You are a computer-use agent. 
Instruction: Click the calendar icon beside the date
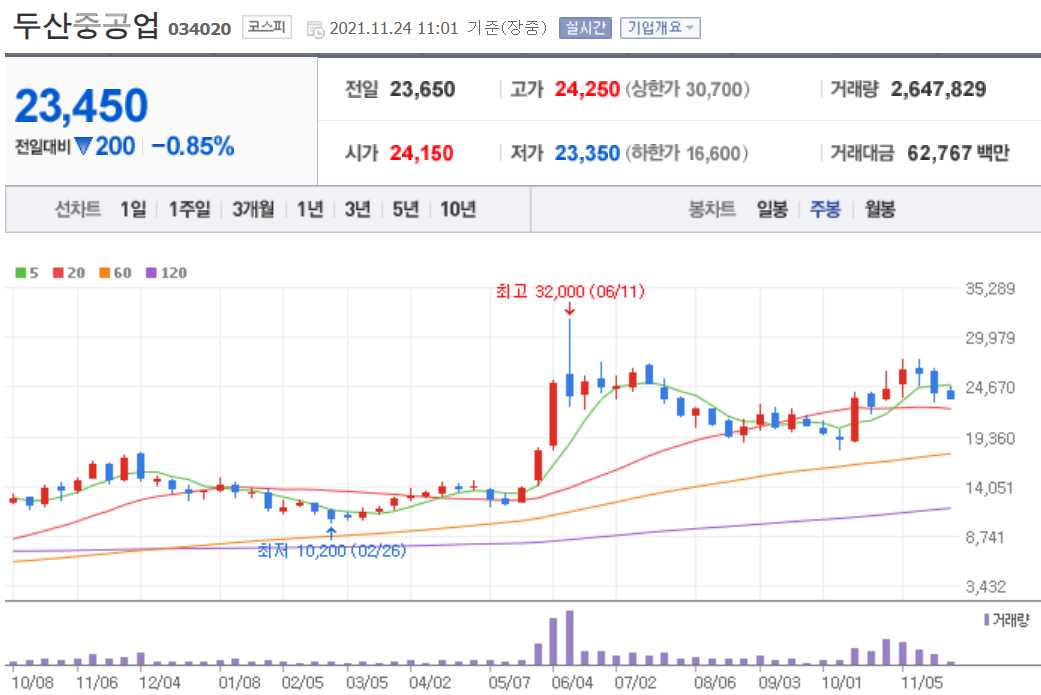(x=315, y=29)
